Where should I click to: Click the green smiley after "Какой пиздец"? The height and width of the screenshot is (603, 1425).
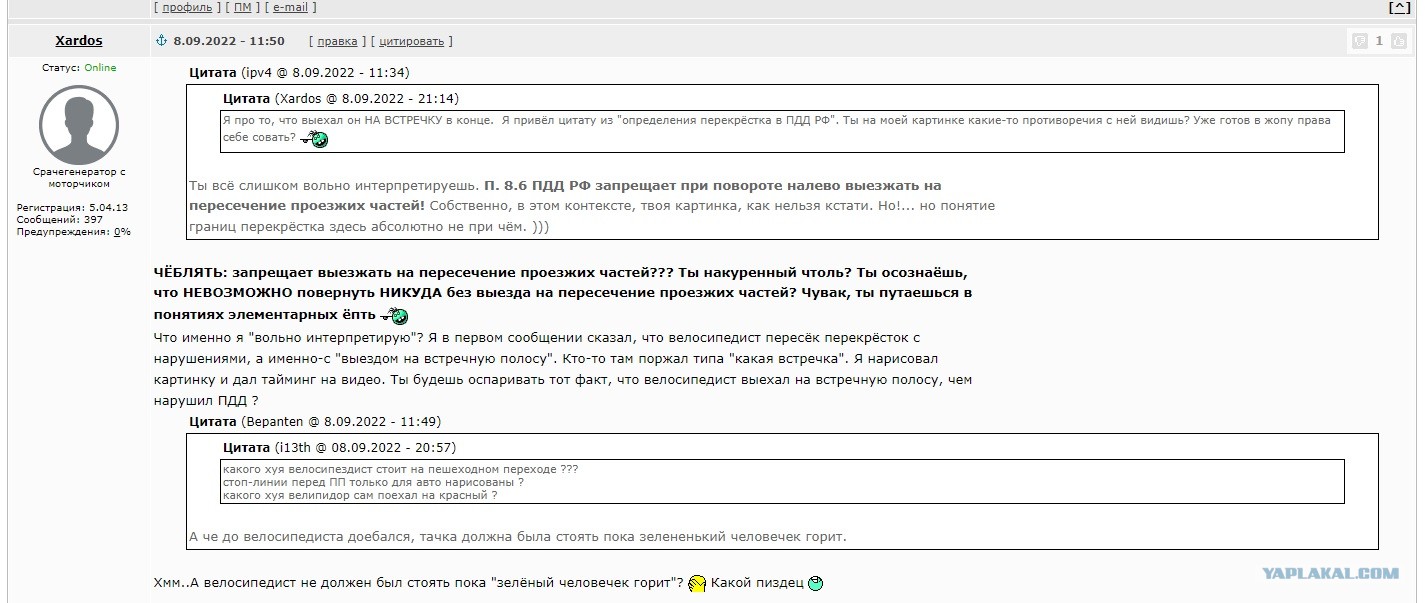815,583
